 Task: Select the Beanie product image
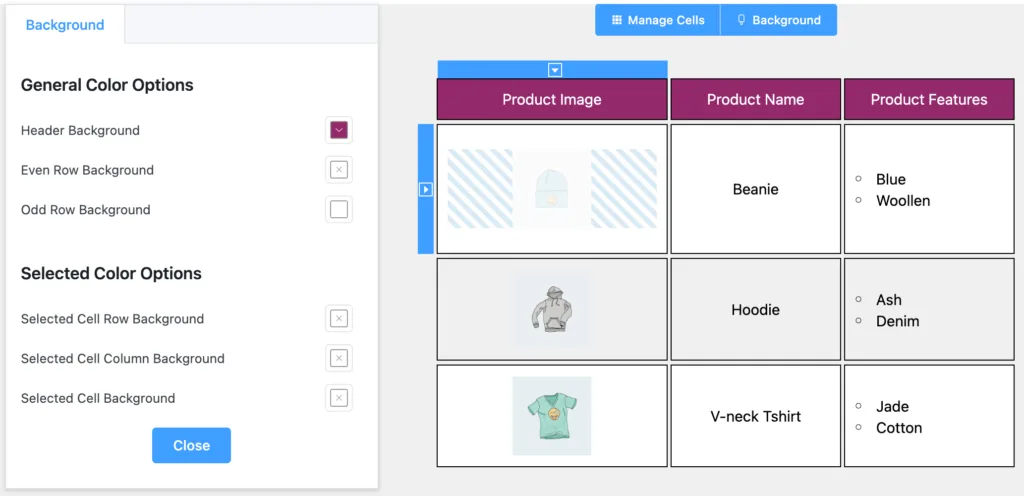(552, 189)
